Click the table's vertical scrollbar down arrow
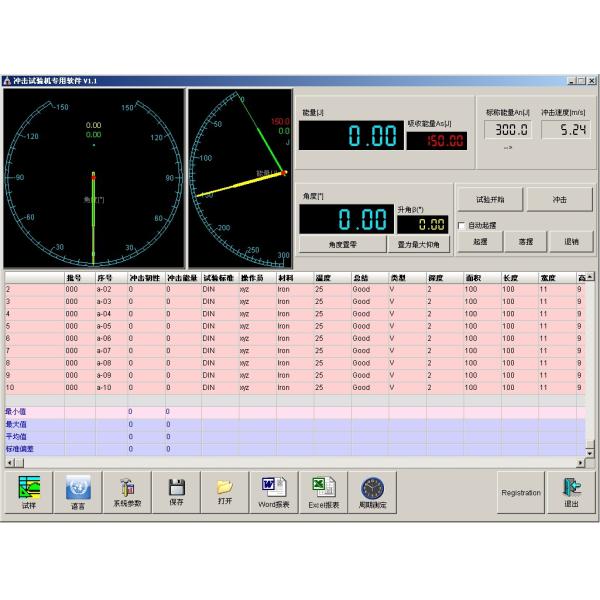Viewport: 600px width, 600px height. [590, 452]
